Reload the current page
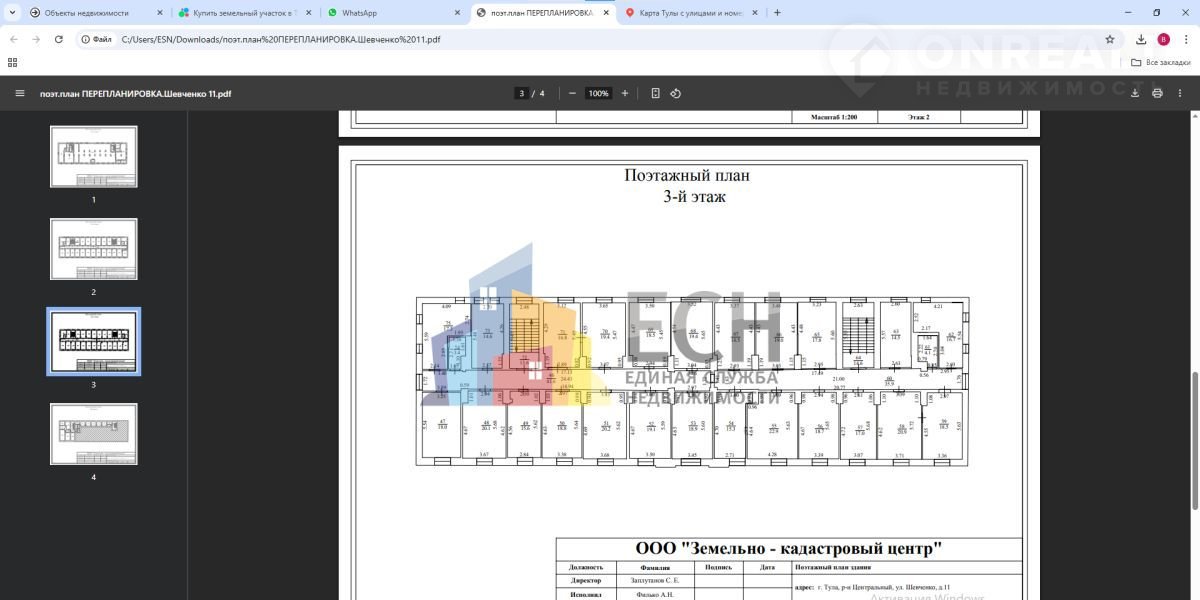This screenshot has height=600, width=1200. coord(59,39)
